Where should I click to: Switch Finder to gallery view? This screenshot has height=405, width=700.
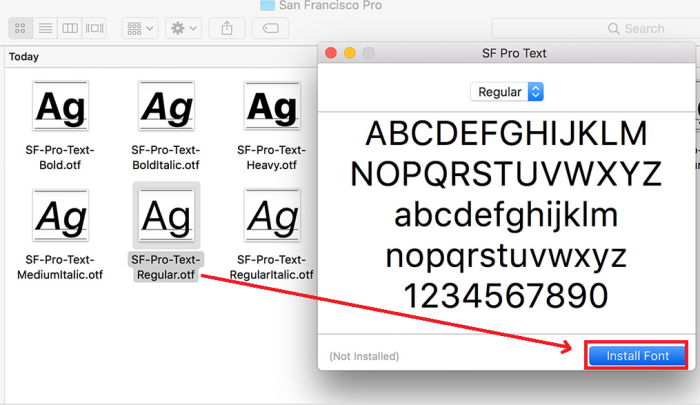(94, 29)
